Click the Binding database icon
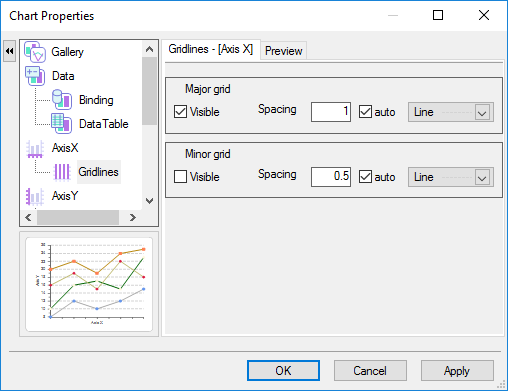 (x=62, y=100)
